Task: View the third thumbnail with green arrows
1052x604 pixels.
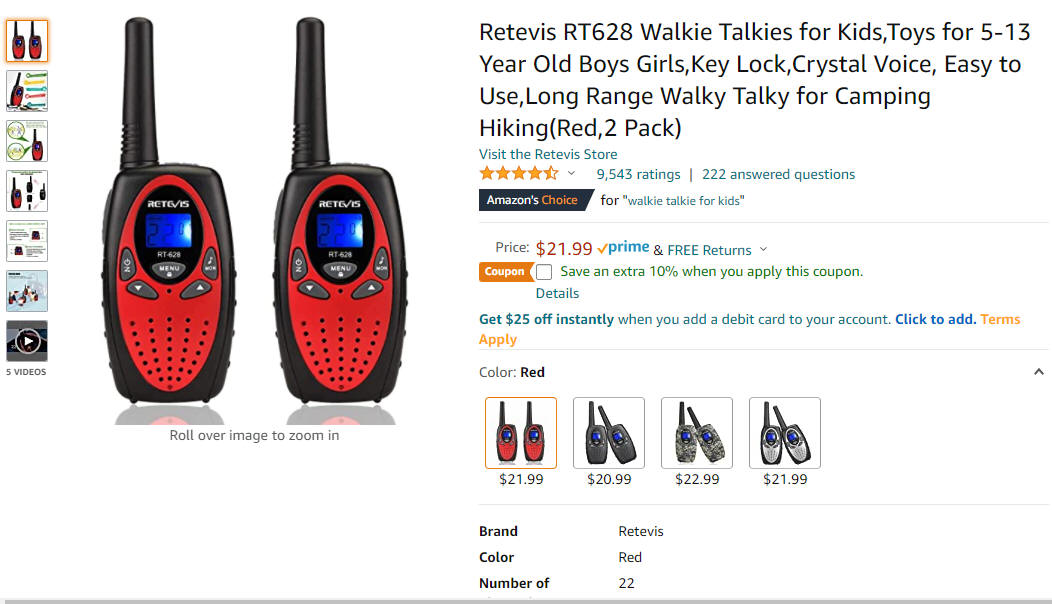Action: tap(27, 141)
